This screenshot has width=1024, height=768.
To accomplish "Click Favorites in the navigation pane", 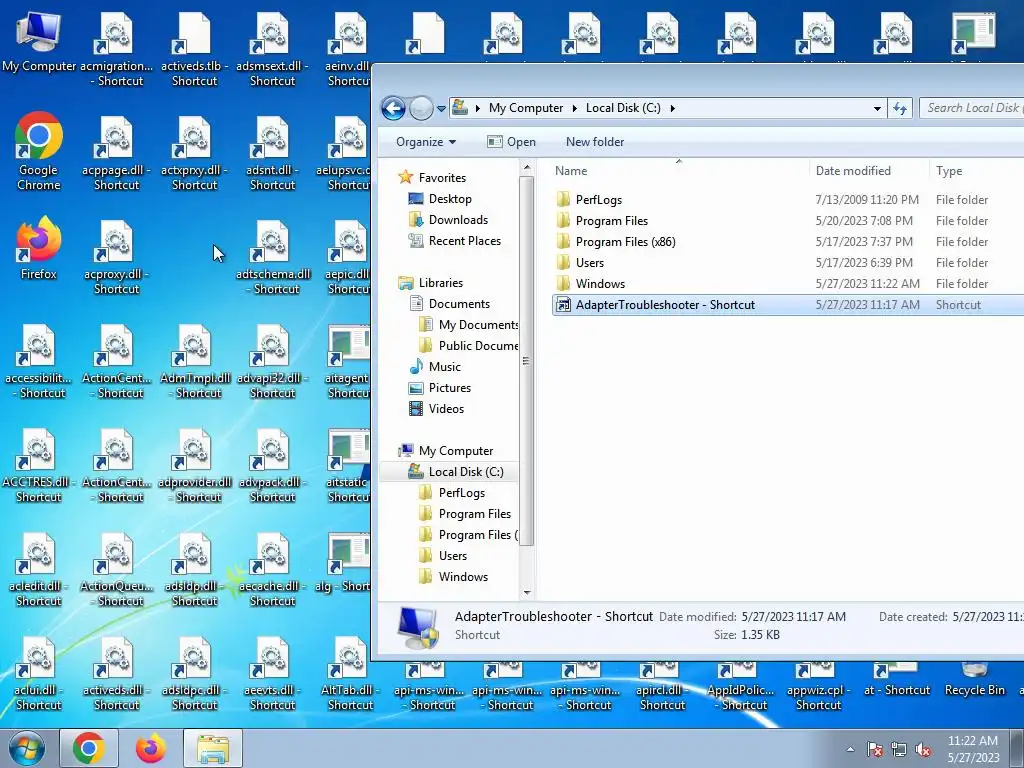I will click(x=442, y=178).
